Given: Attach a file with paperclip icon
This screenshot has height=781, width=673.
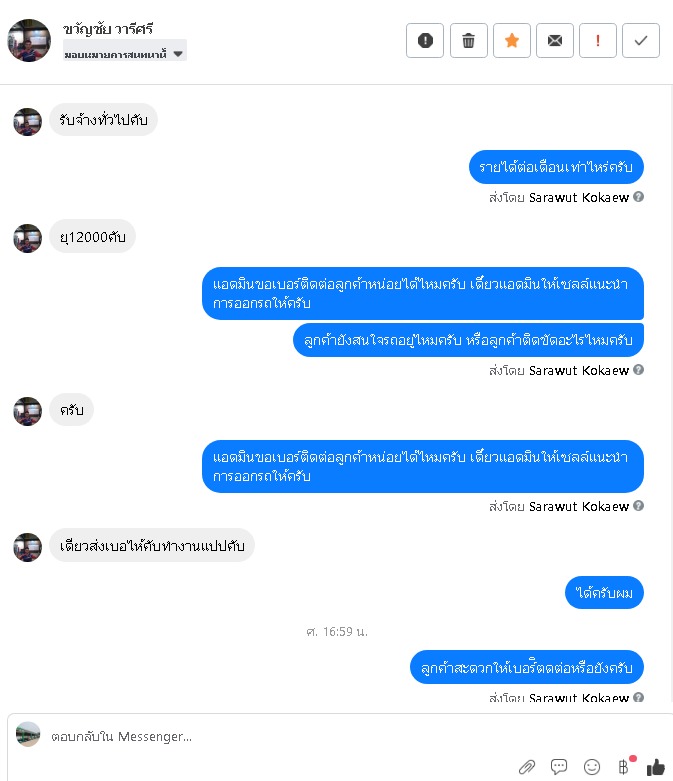Looking at the screenshot, I should (x=527, y=767).
